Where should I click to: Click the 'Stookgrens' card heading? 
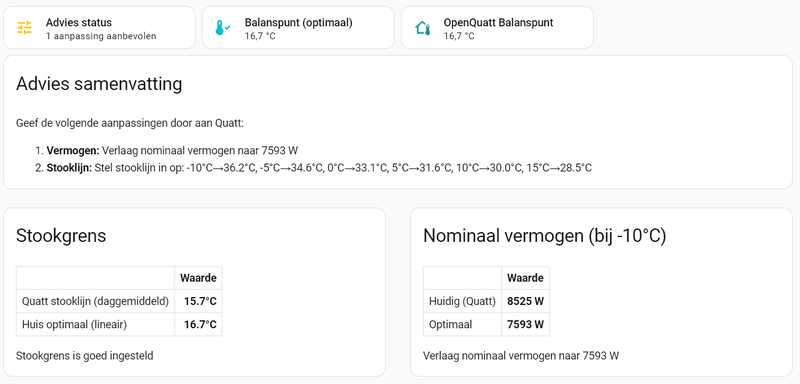point(61,236)
